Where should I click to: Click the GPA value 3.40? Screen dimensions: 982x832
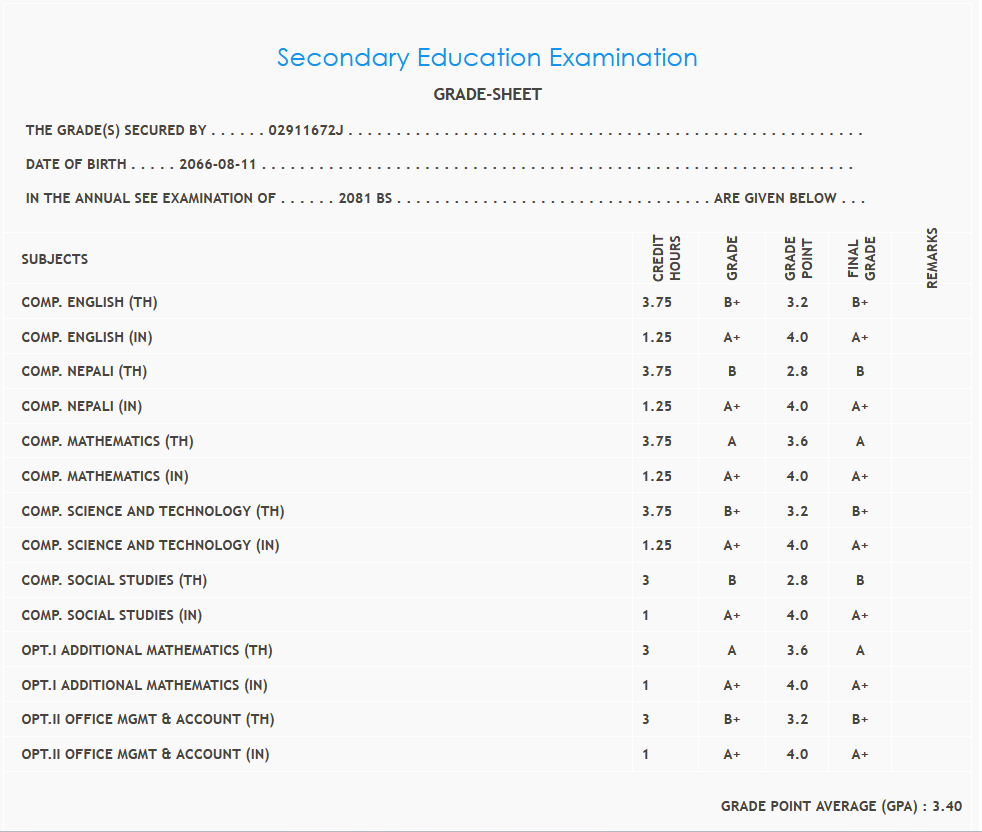(x=947, y=806)
